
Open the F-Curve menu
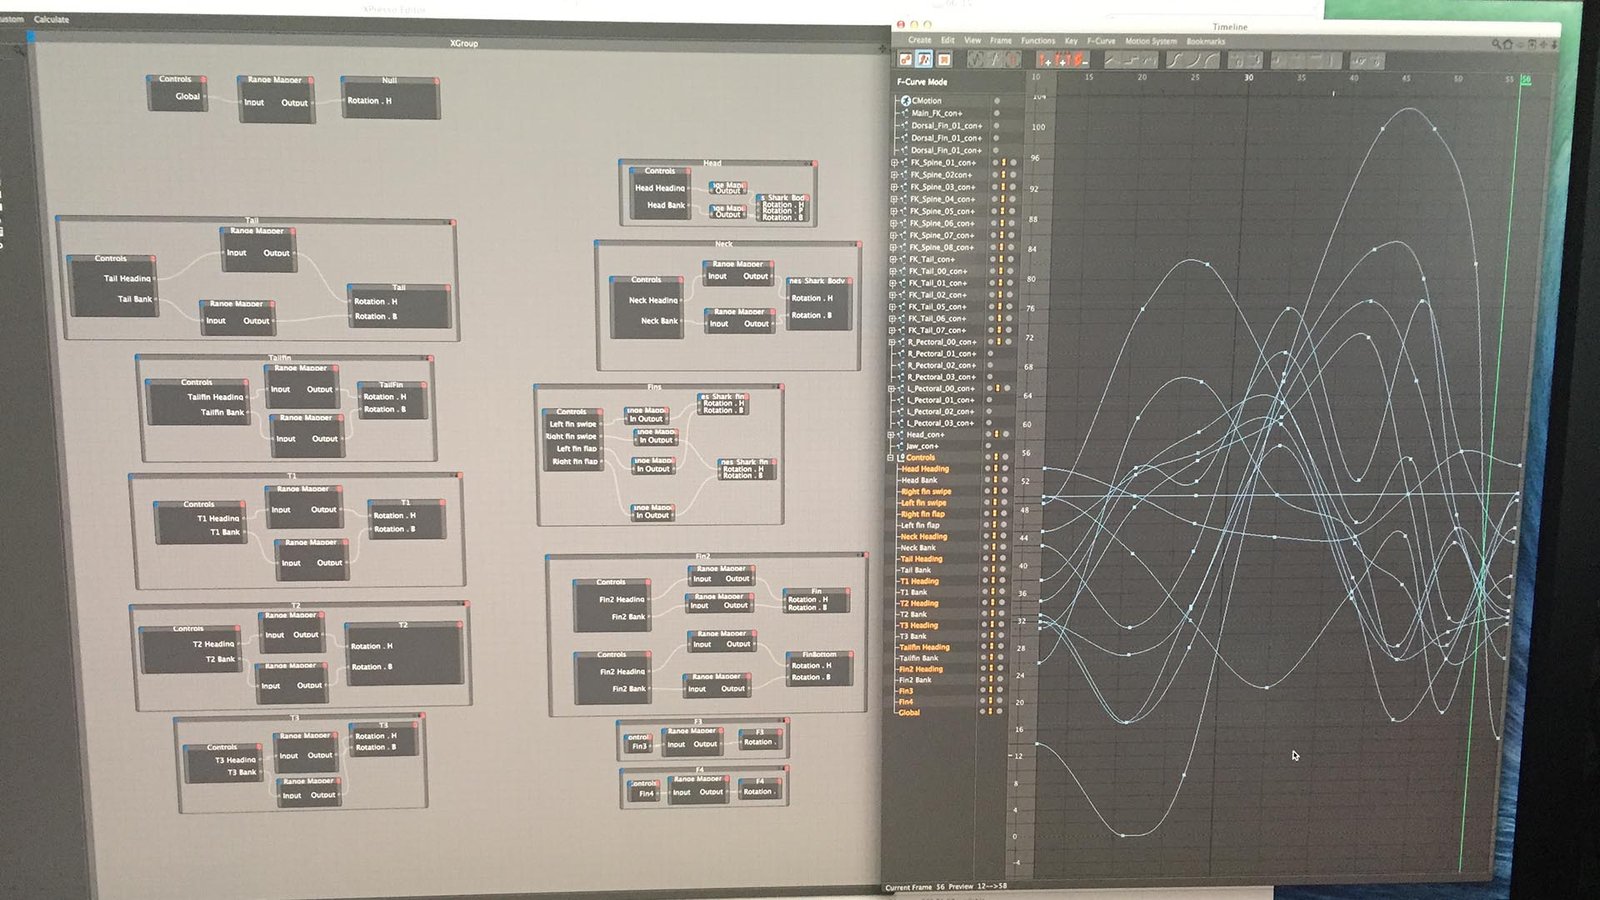[1100, 41]
